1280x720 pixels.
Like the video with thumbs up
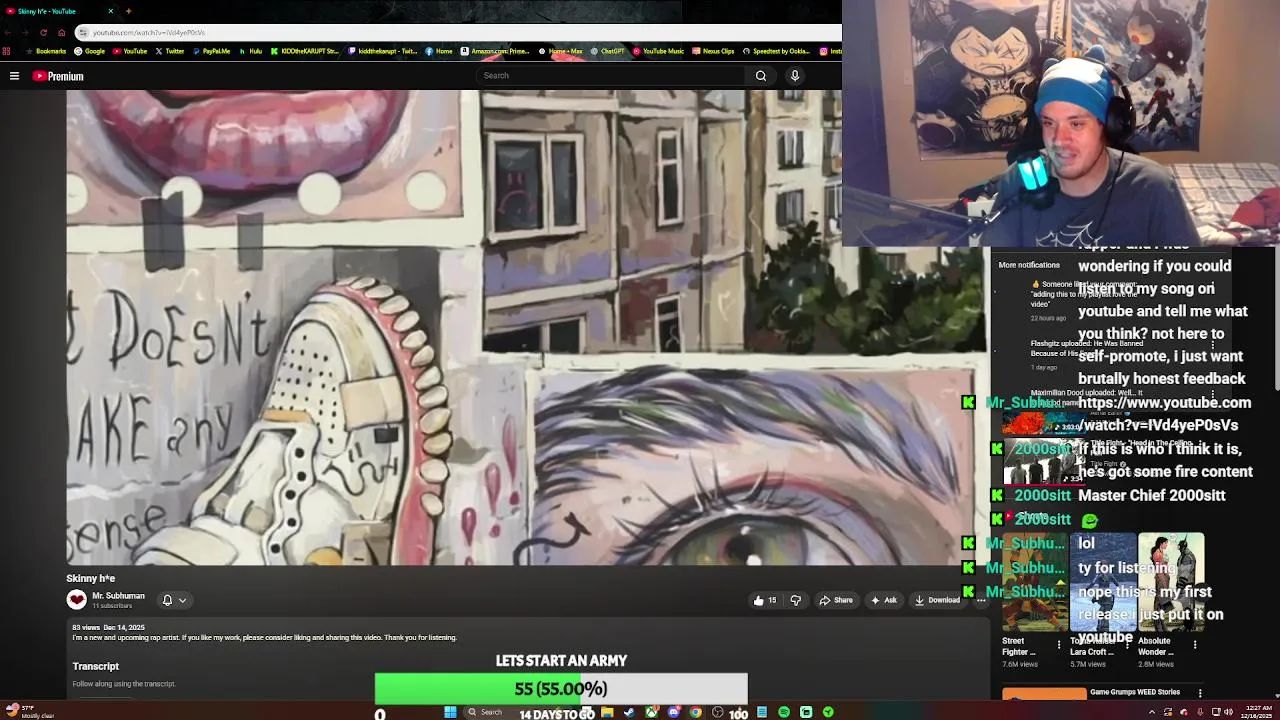[765, 600]
